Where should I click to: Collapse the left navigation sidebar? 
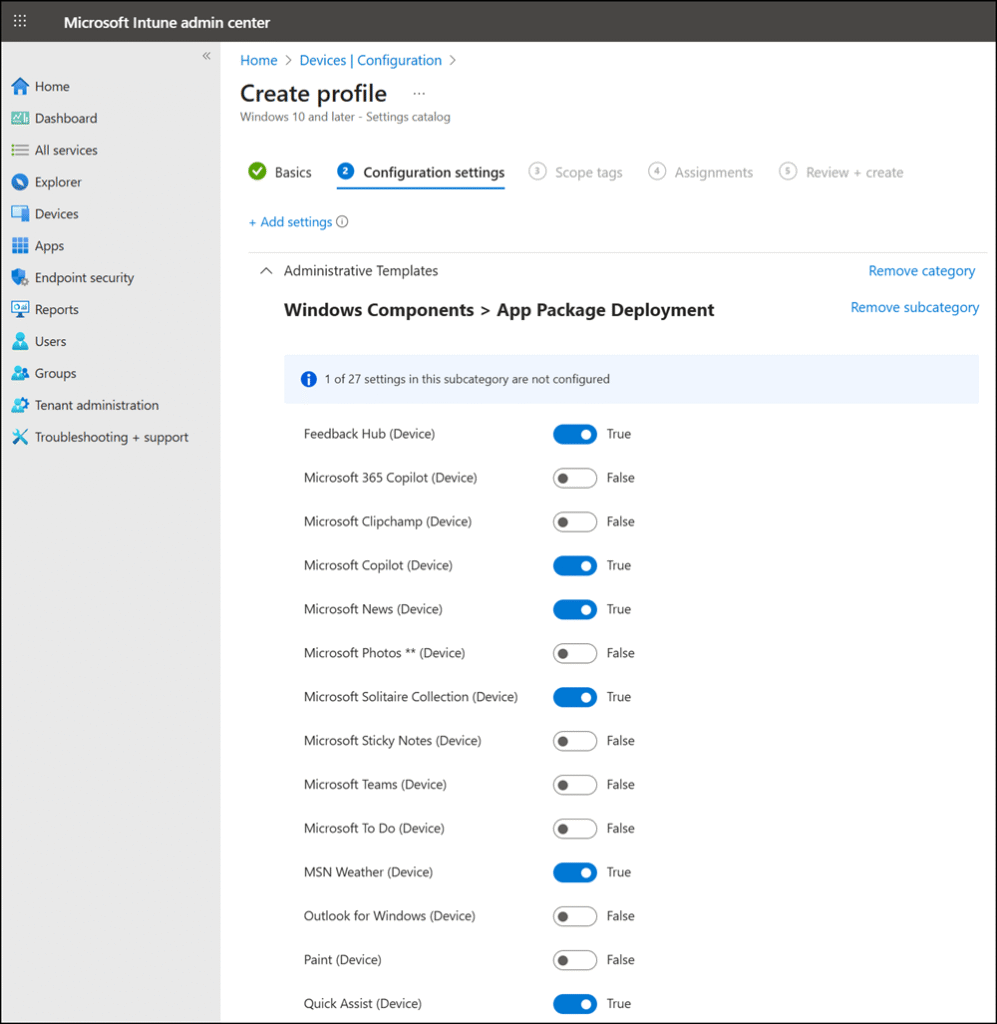pos(206,56)
